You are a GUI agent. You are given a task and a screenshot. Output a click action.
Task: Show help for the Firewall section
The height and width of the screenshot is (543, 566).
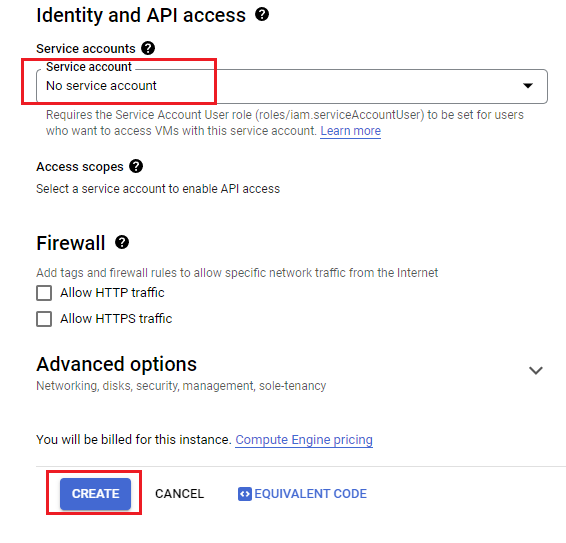coord(122,242)
